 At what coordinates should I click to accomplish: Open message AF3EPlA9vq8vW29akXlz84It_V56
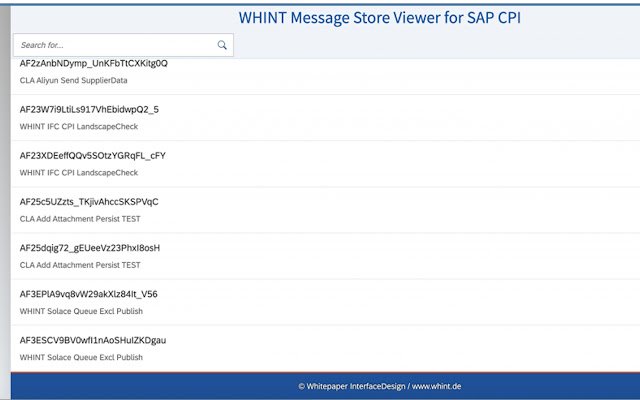coord(89,294)
